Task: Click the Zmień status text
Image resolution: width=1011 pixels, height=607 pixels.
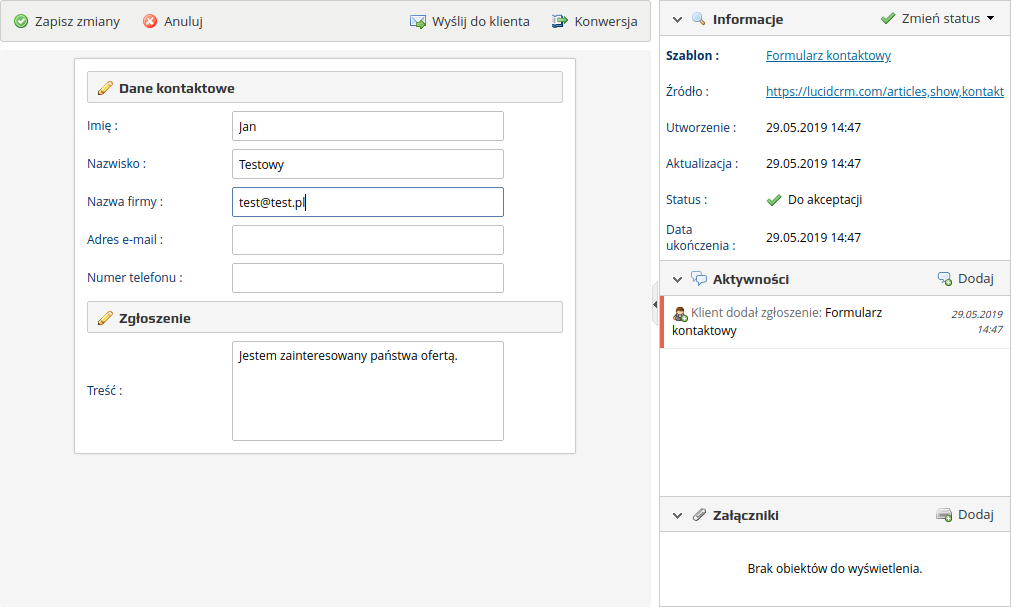Action: (941, 19)
